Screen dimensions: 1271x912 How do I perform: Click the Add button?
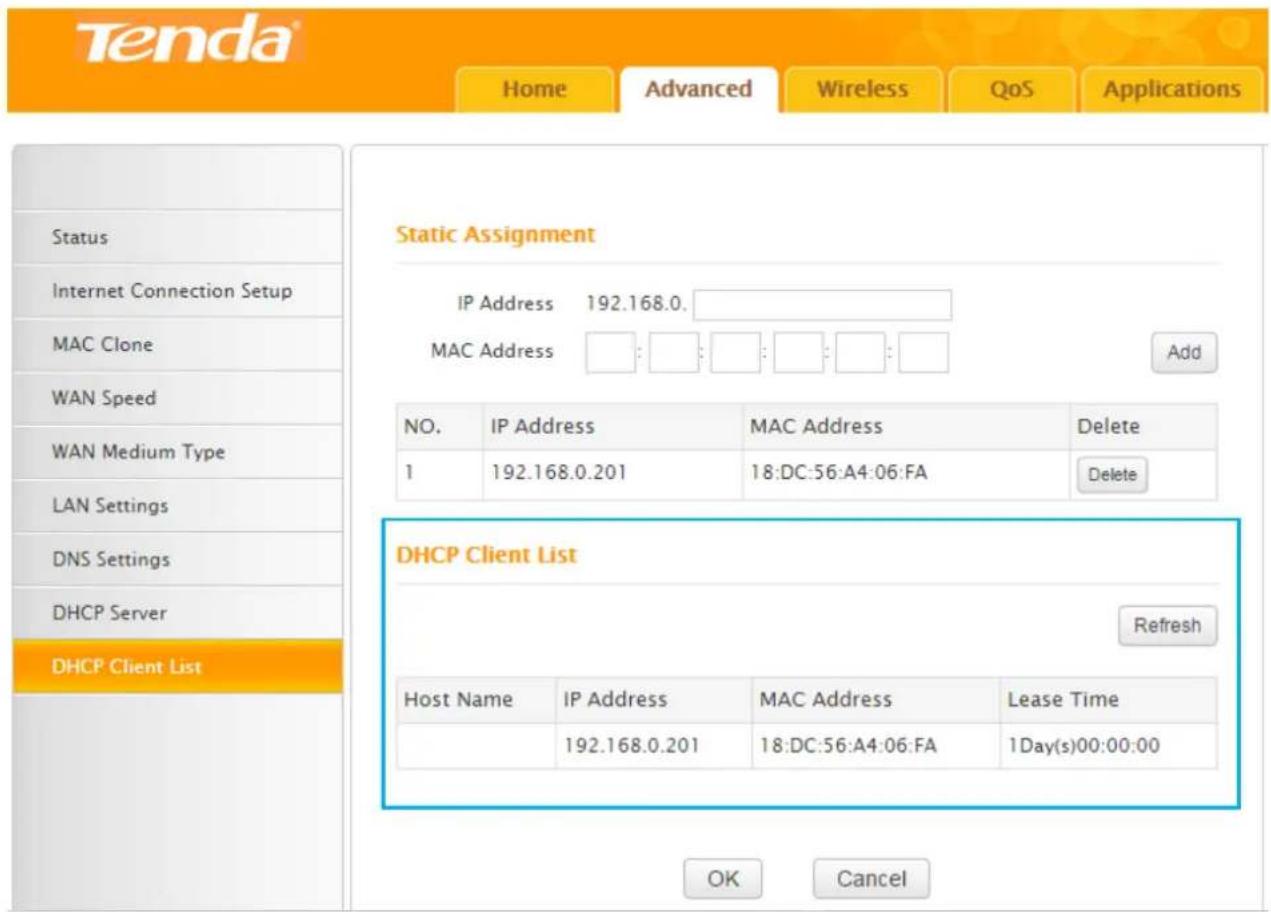pos(1184,352)
